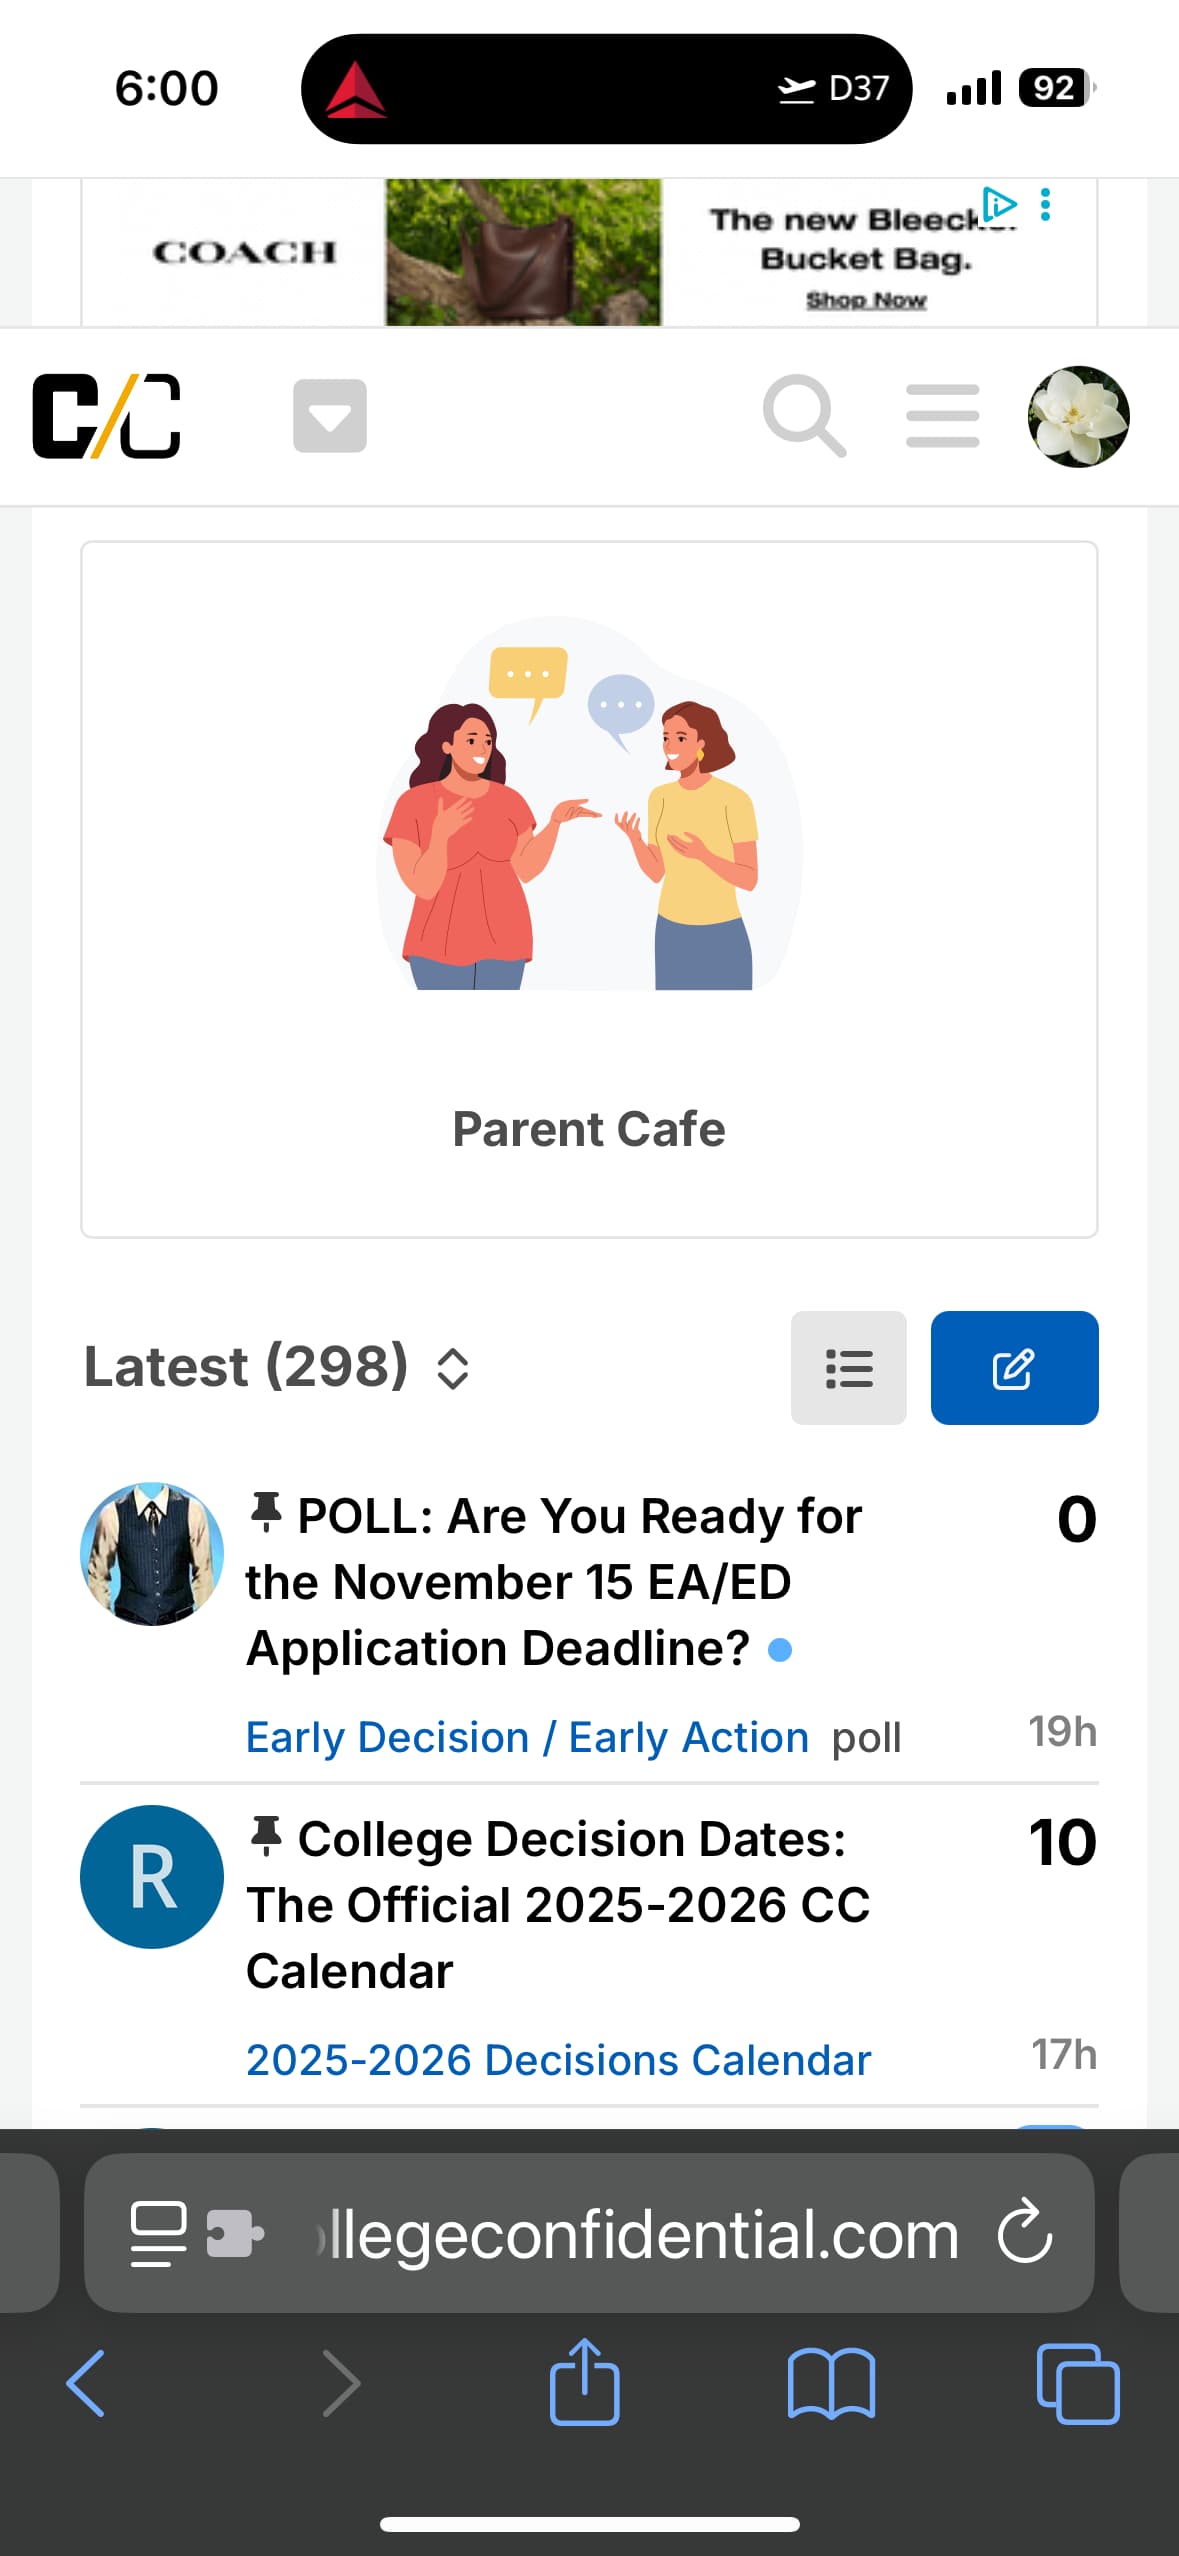Tap the Safari reload page icon
1179x2556 pixels.
[1025, 2232]
